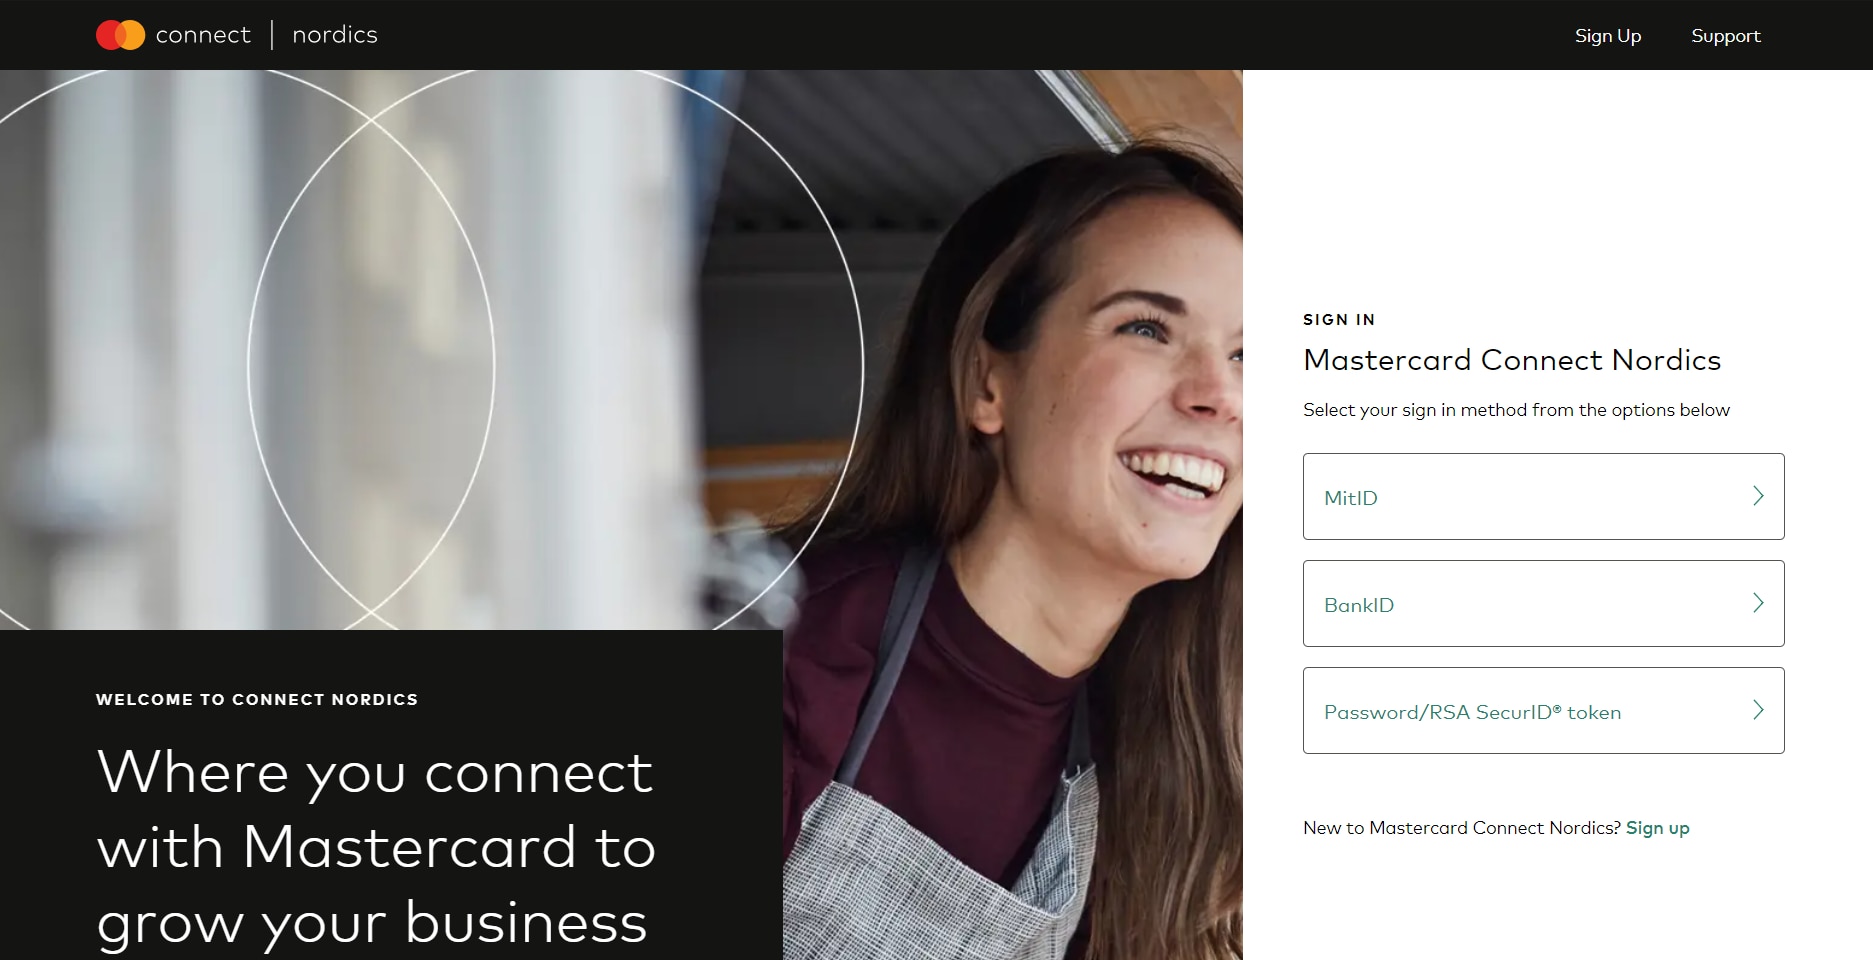Click 'Select your sign in method' instruction text
The width and height of the screenshot is (1873, 960).
point(1516,410)
